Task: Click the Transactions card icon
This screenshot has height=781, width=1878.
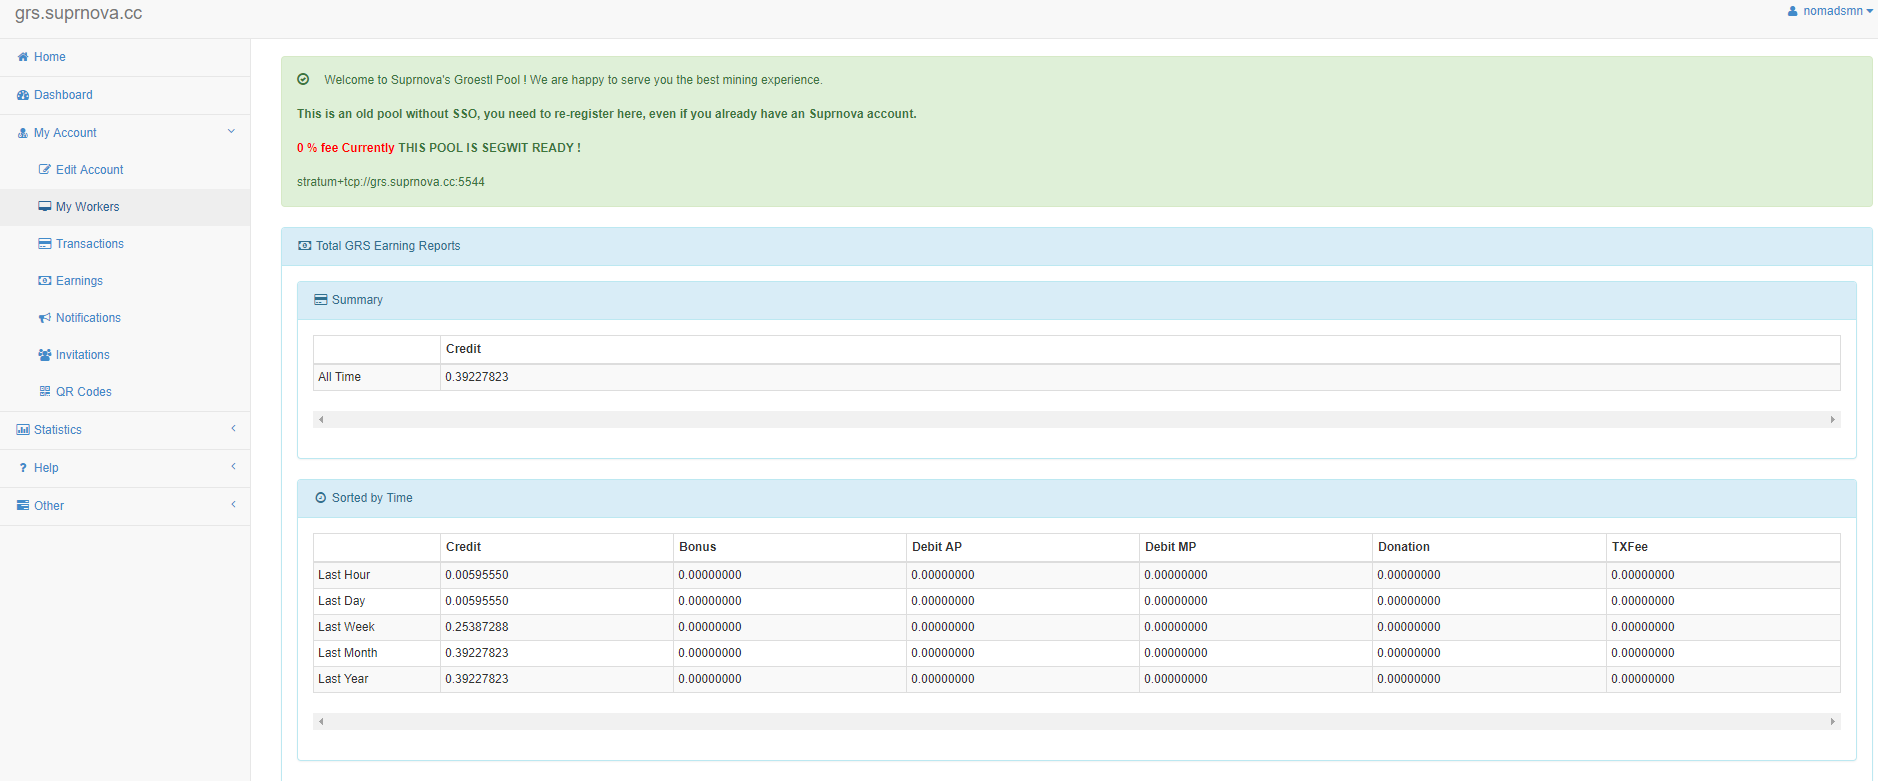Action: (x=44, y=244)
